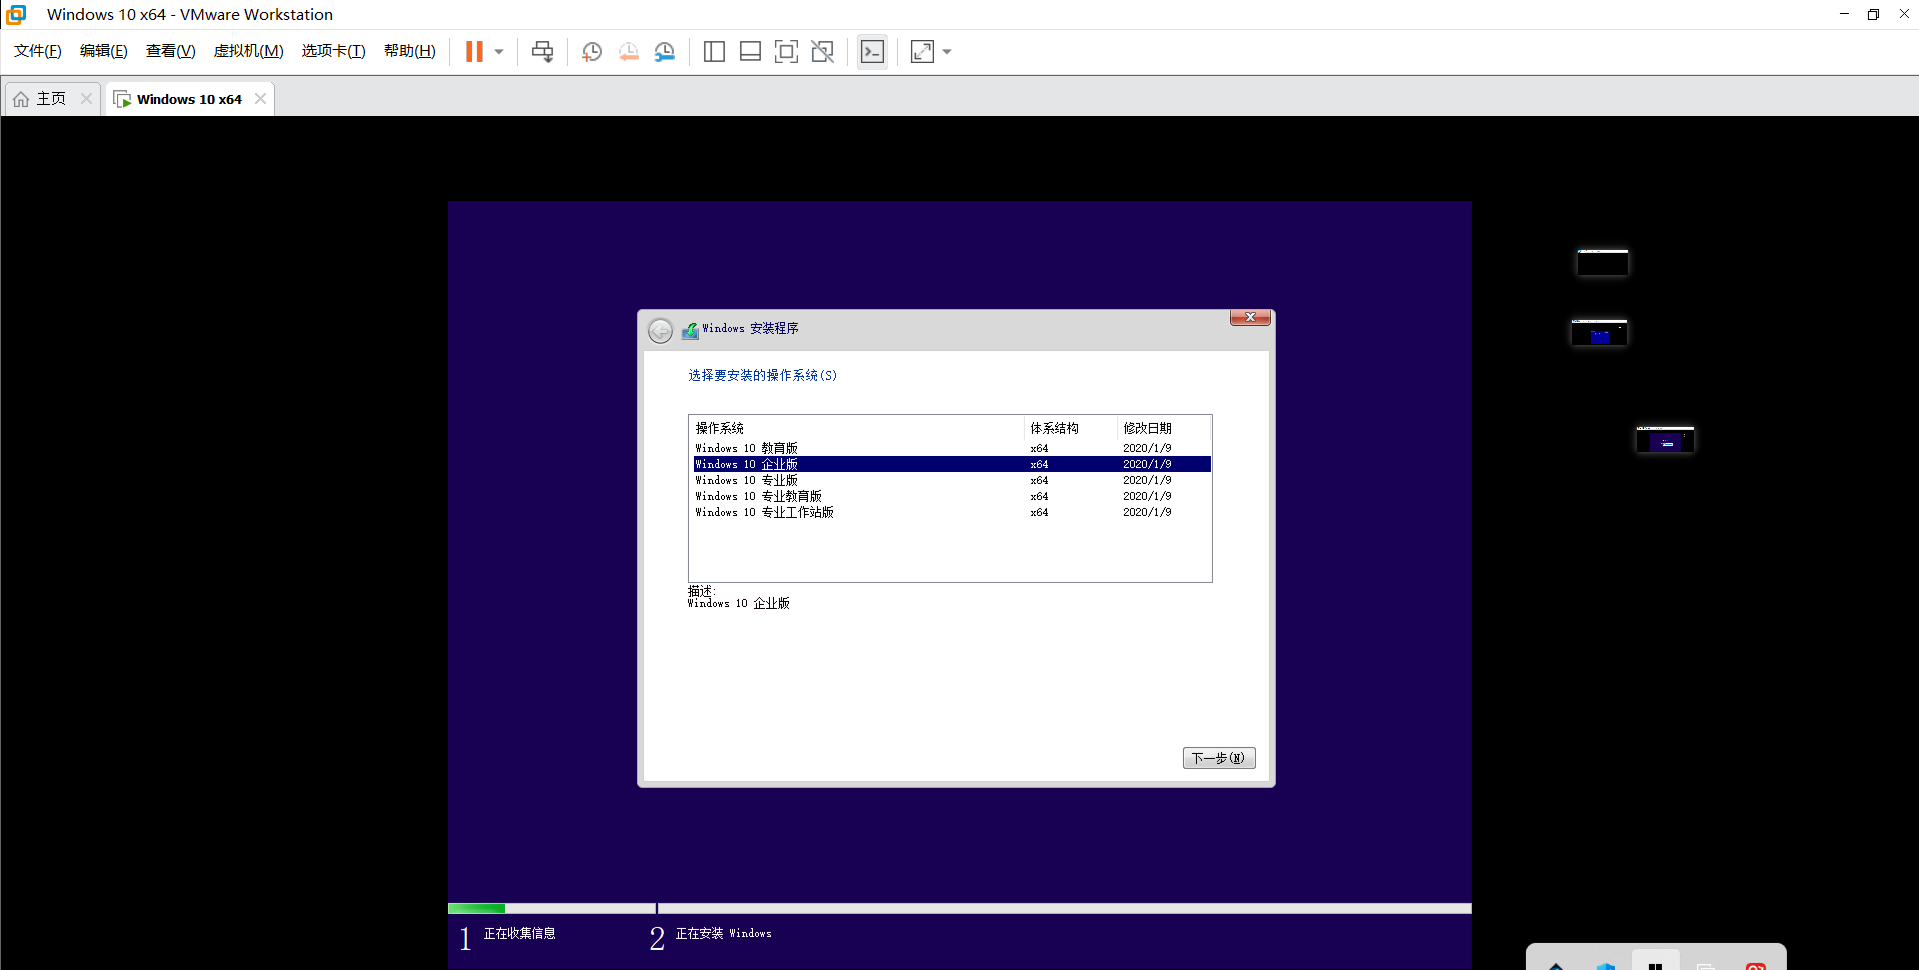Select Windows 10 专业教育版 row
The image size is (1919, 970).
tap(951, 496)
